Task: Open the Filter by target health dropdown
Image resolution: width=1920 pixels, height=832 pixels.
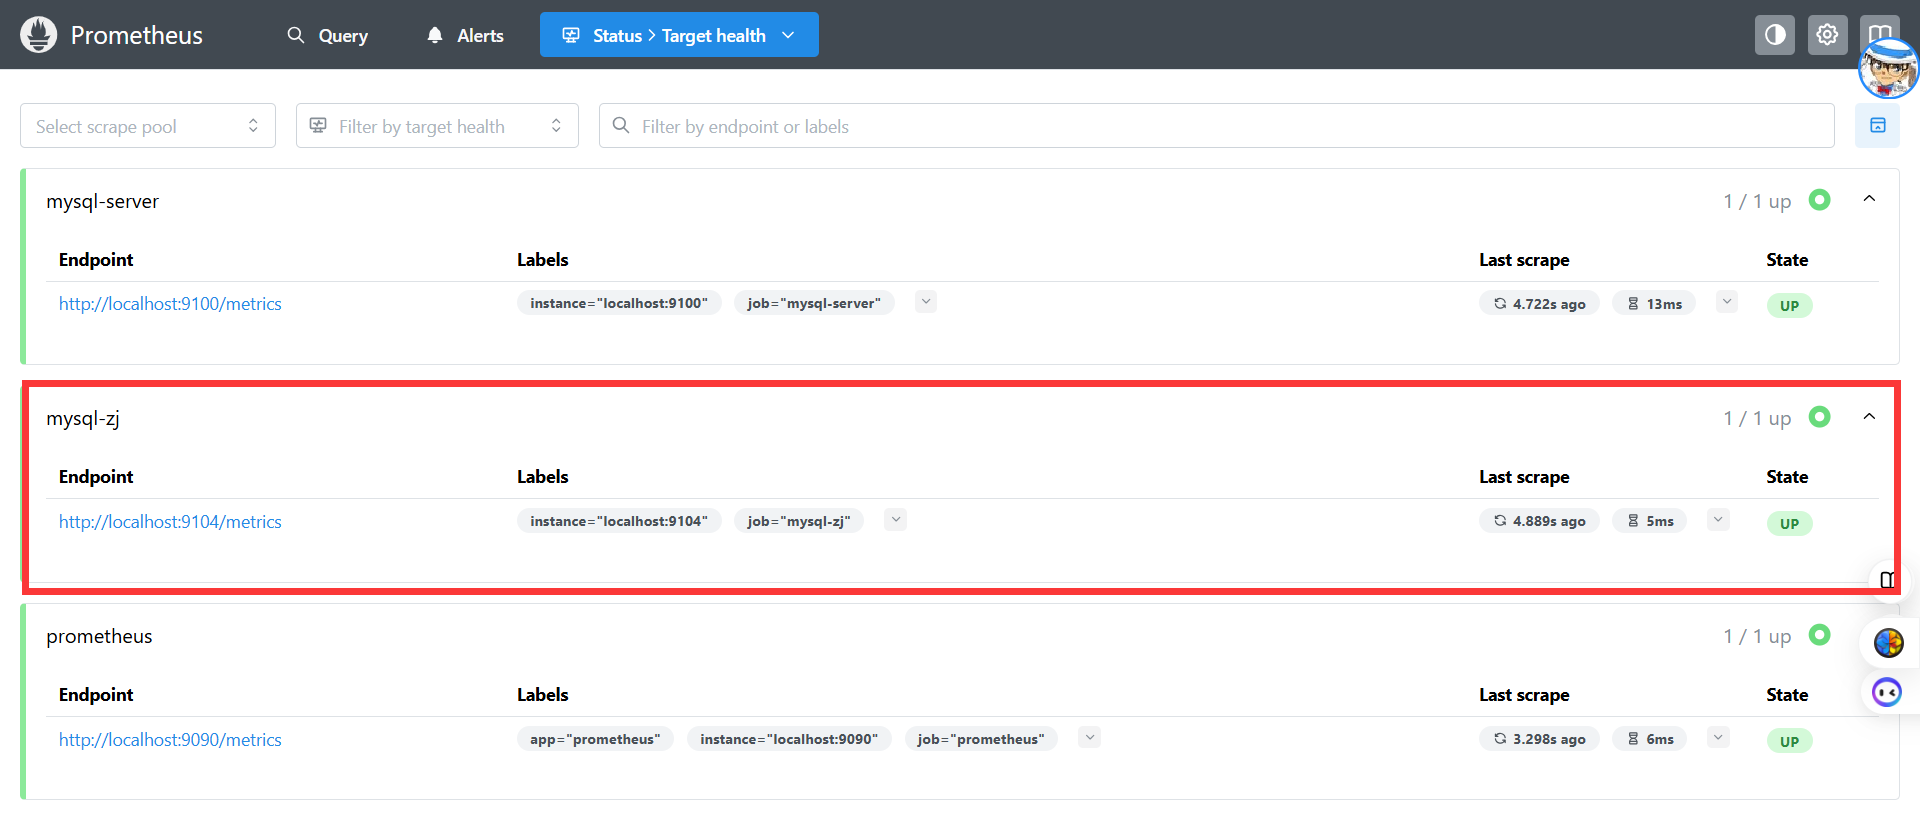Action: pos(437,126)
